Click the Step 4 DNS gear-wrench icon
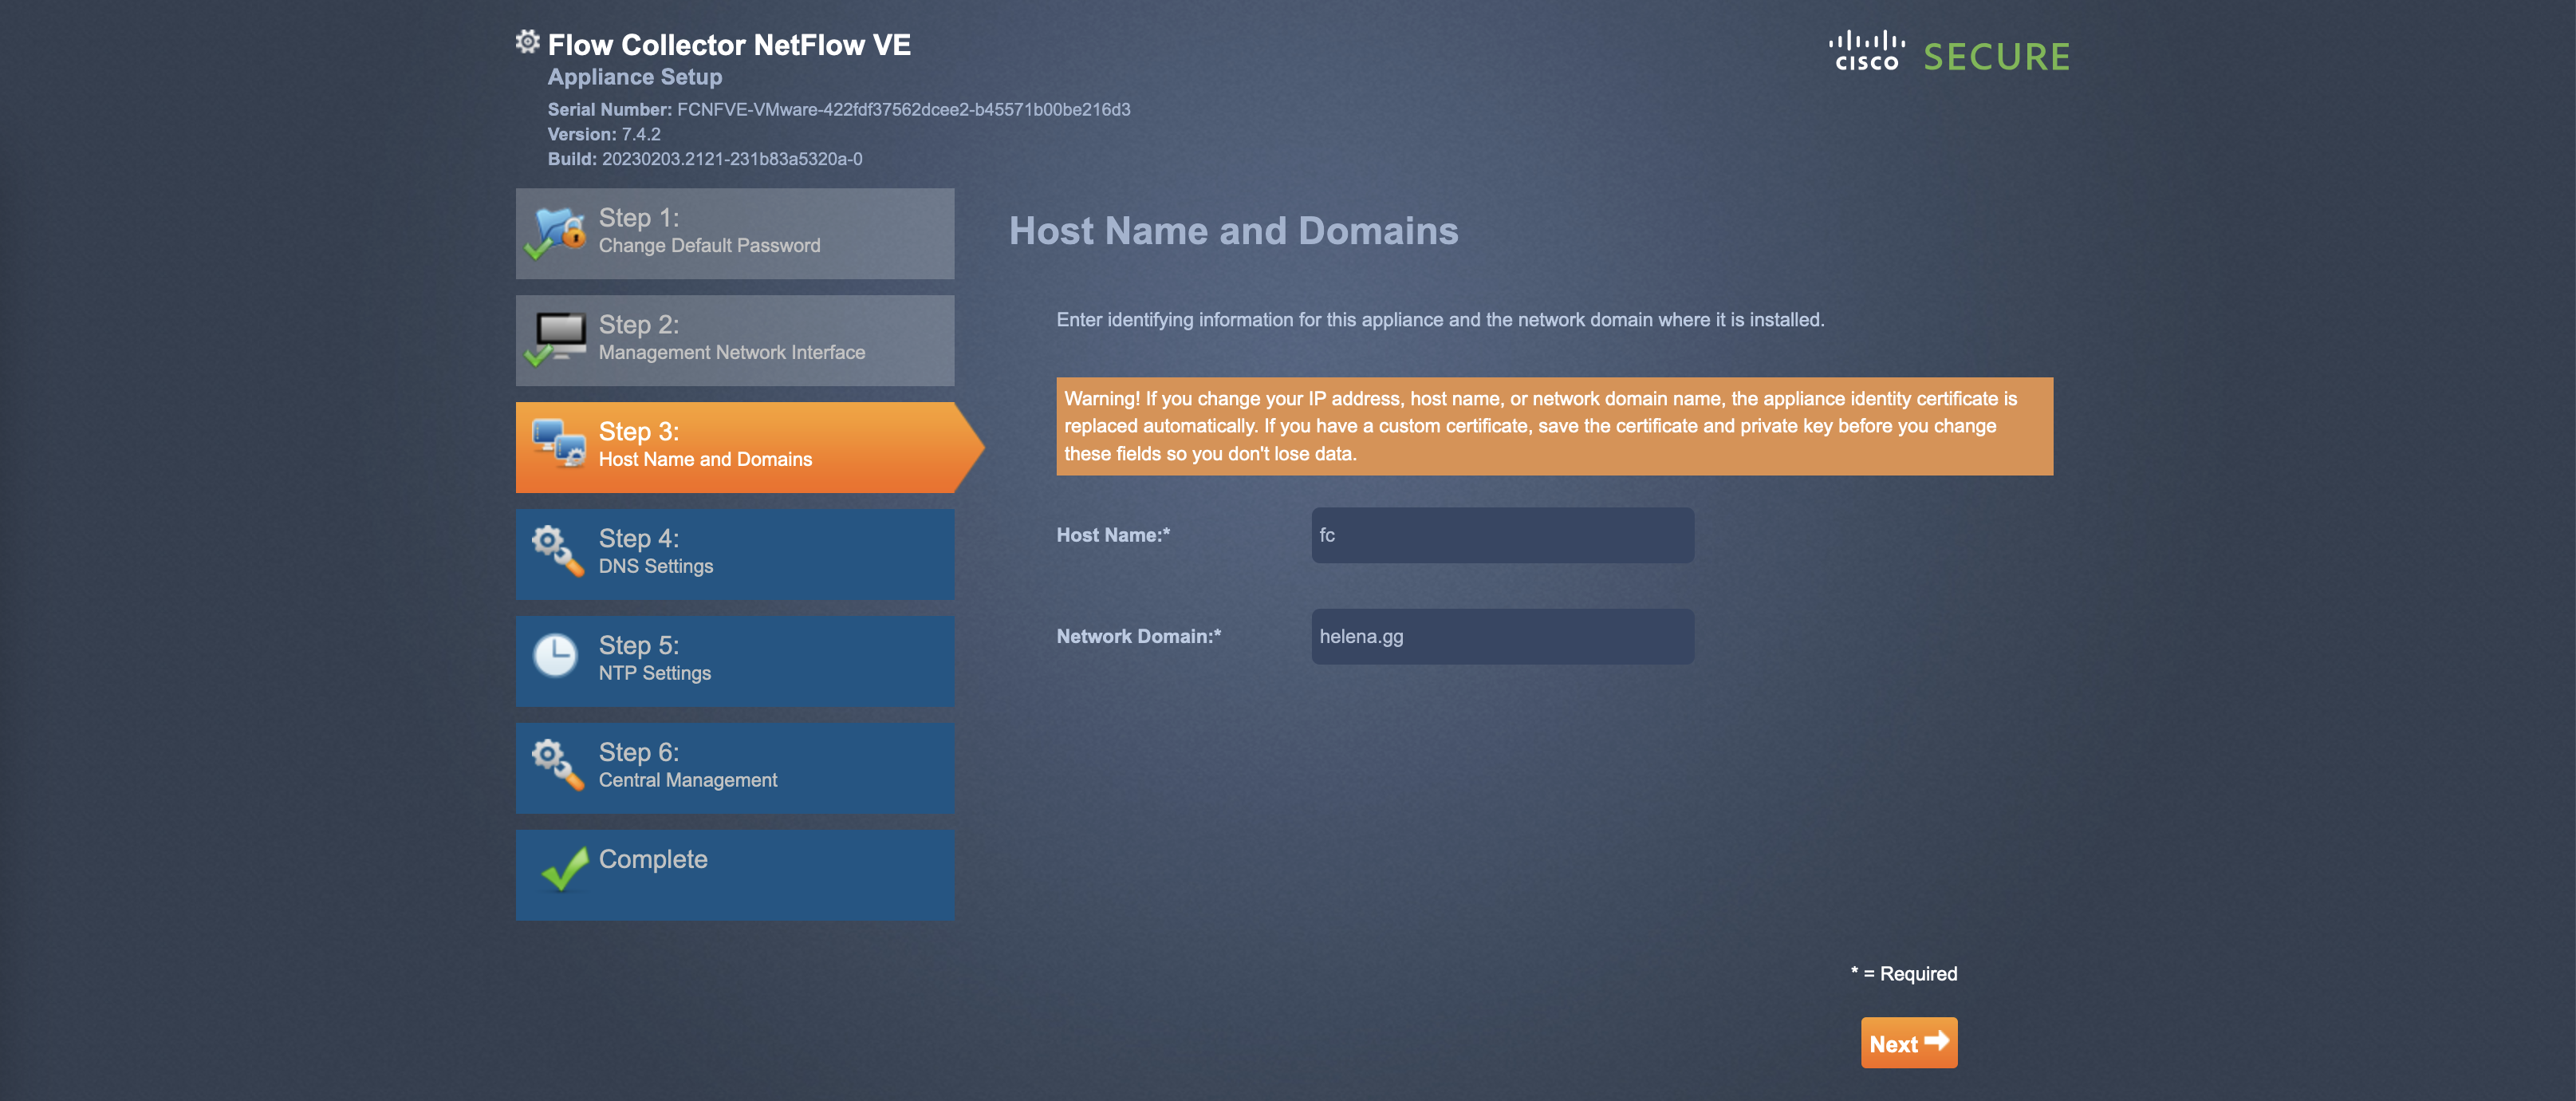Viewport: 2576px width, 1101px height. [x=557, y=551]
